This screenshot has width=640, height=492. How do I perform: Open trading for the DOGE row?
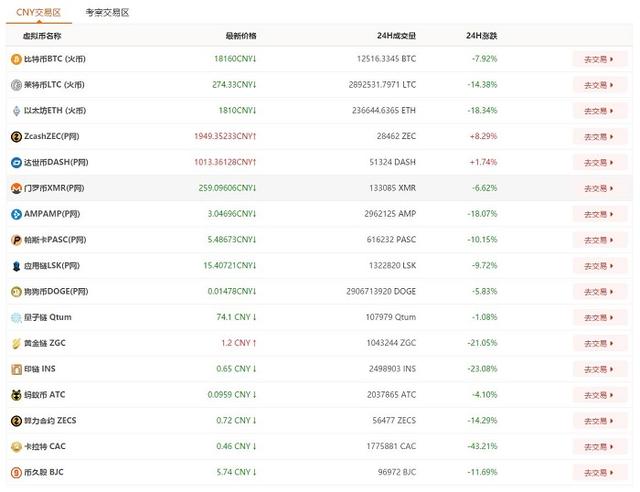tap(599, 292)
